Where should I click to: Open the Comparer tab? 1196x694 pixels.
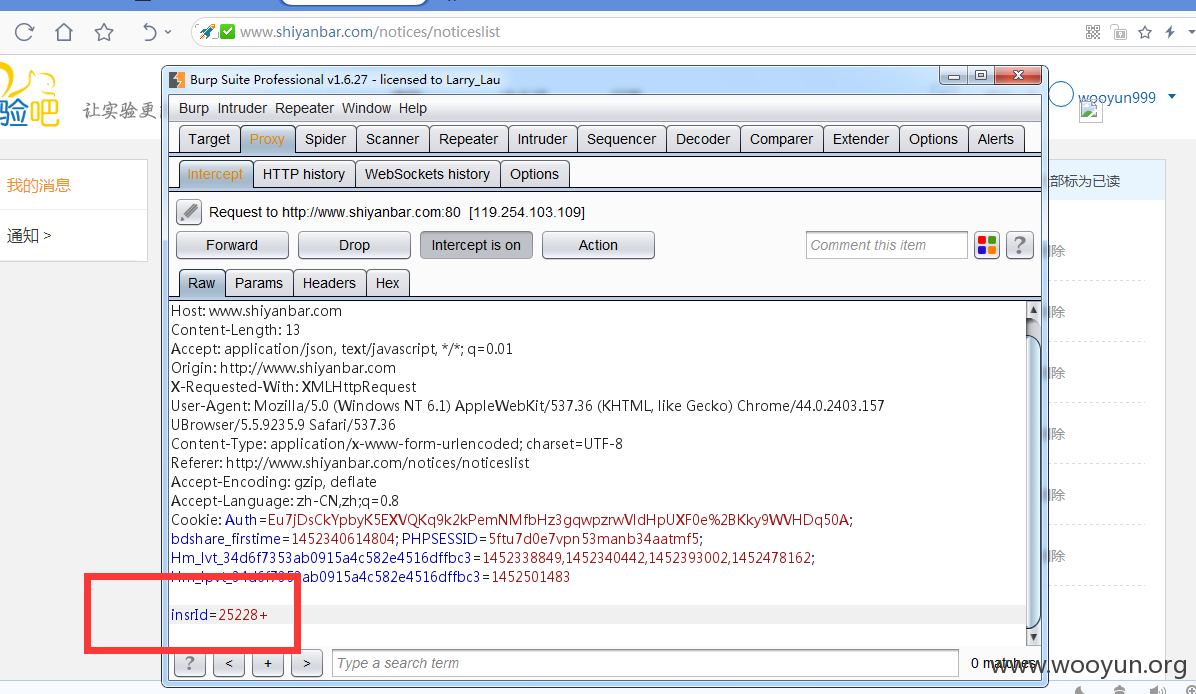(x=782, y=140)
